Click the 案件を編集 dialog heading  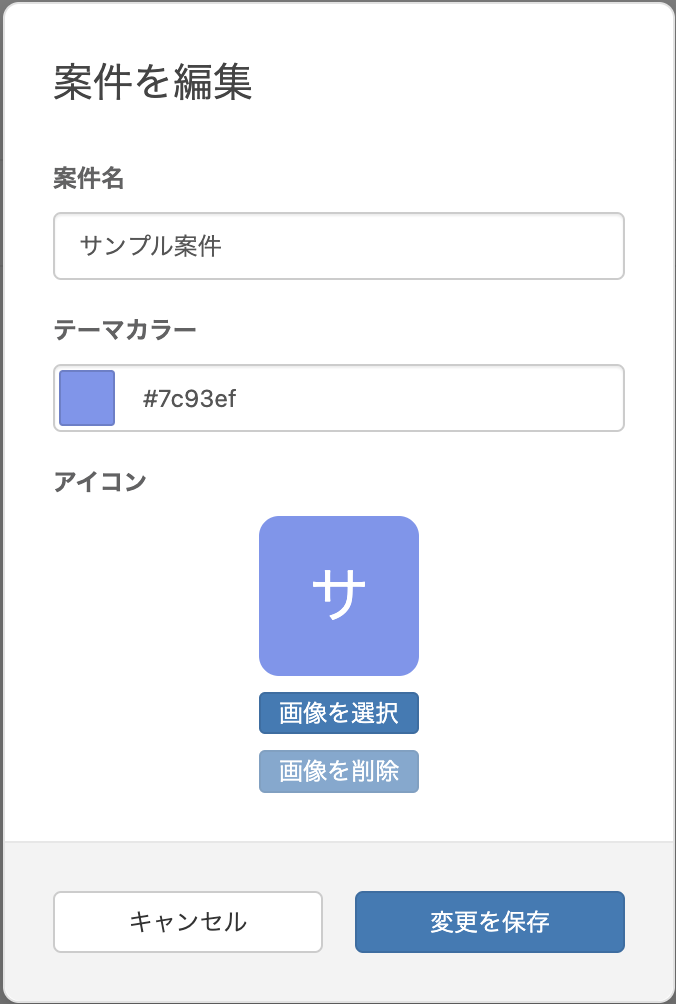click(x=153, y=83)
